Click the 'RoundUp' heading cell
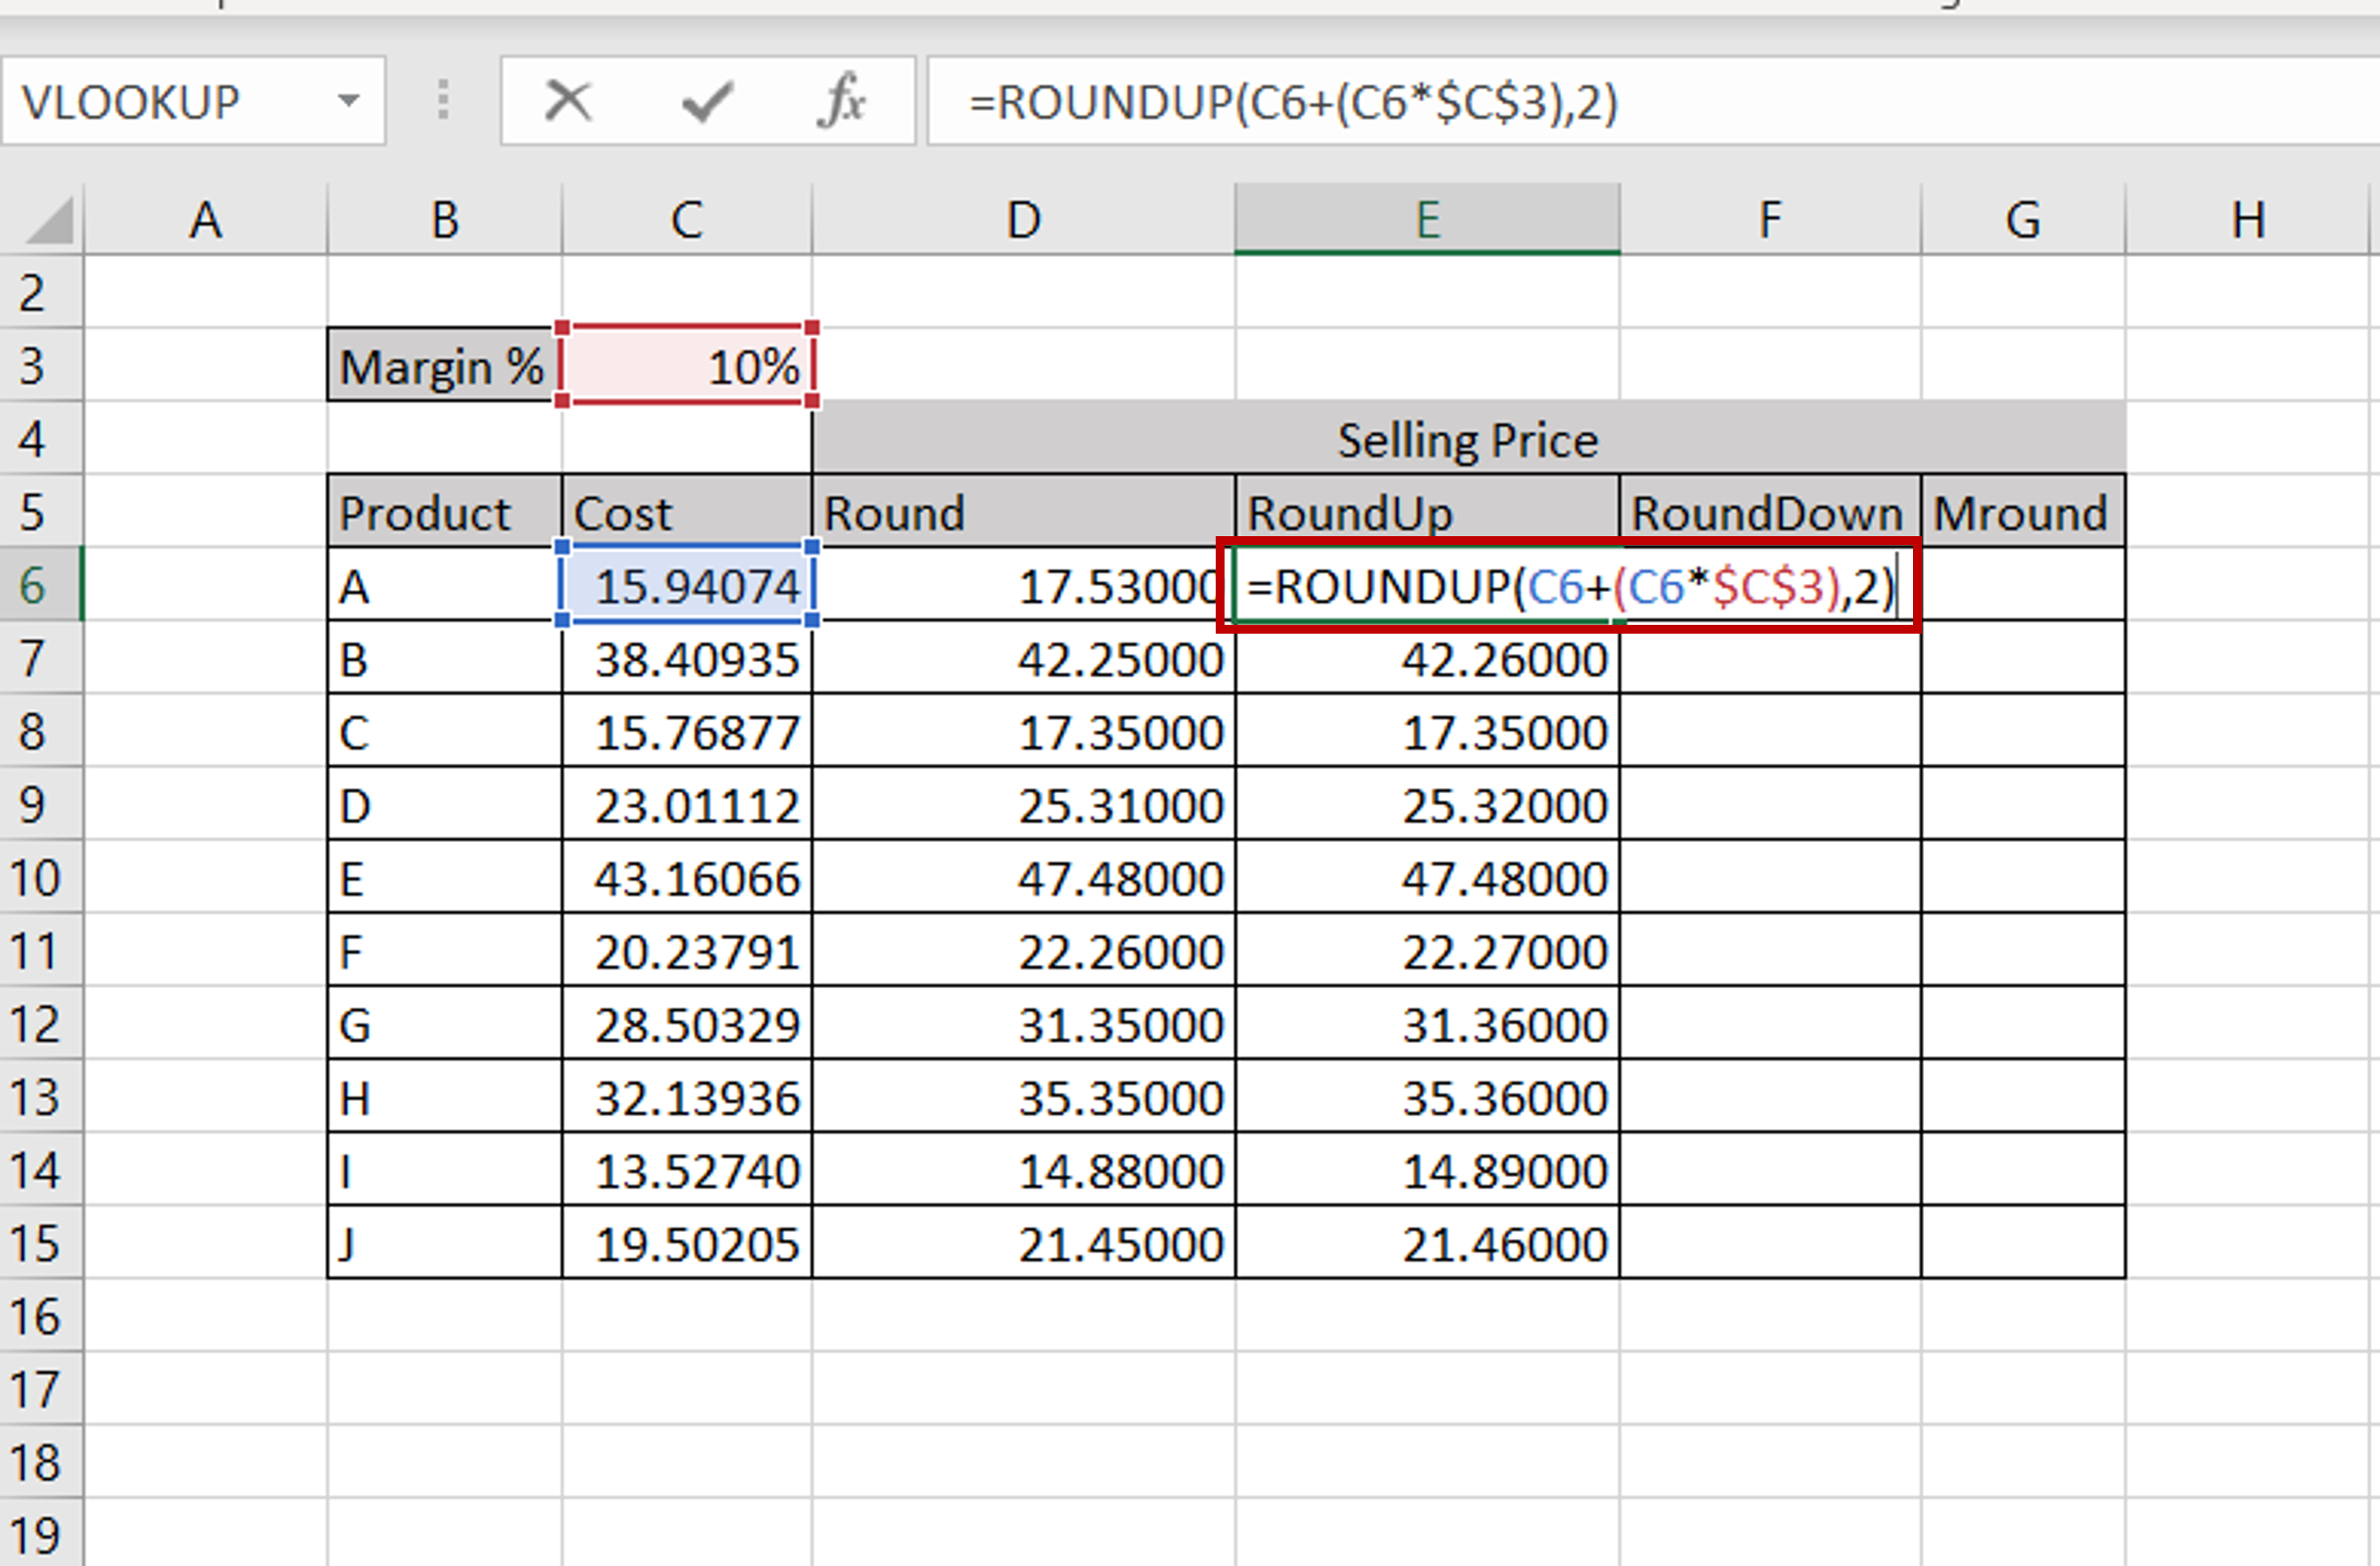The width and height of the screenshot is (2380, 1566). tap(1427, 511)
